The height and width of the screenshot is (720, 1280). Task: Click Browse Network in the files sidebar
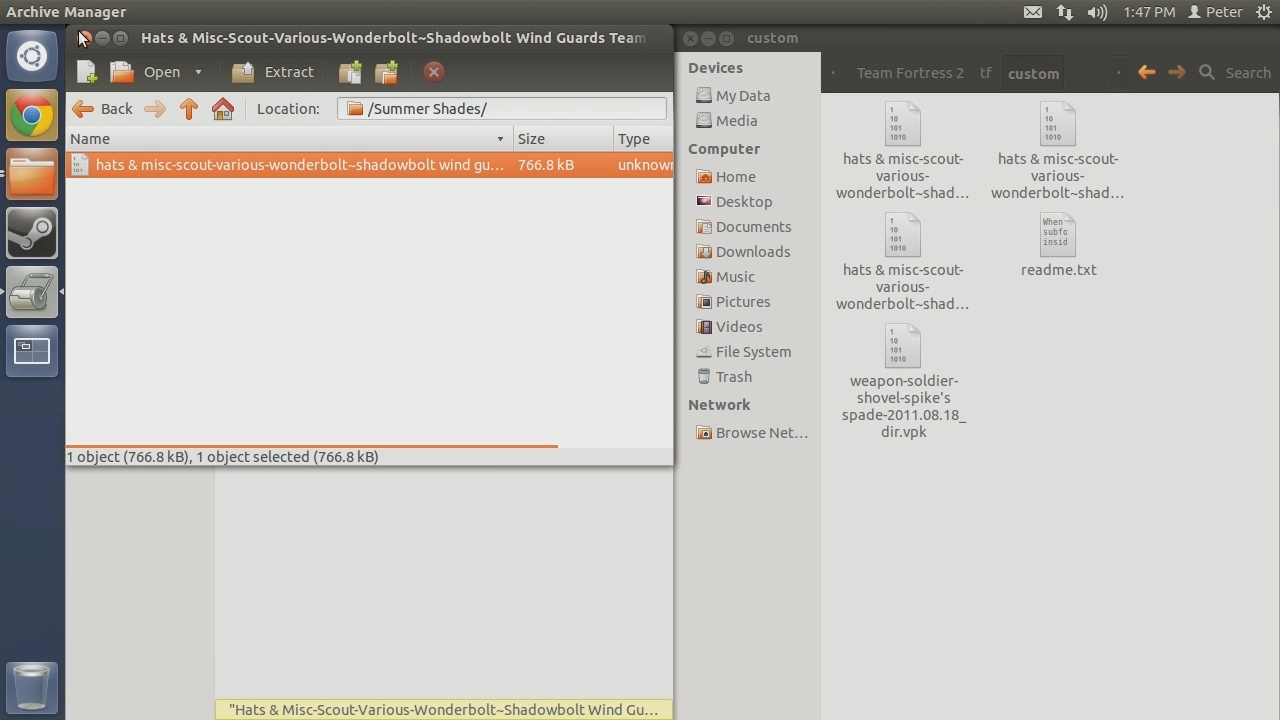(752, 433)
